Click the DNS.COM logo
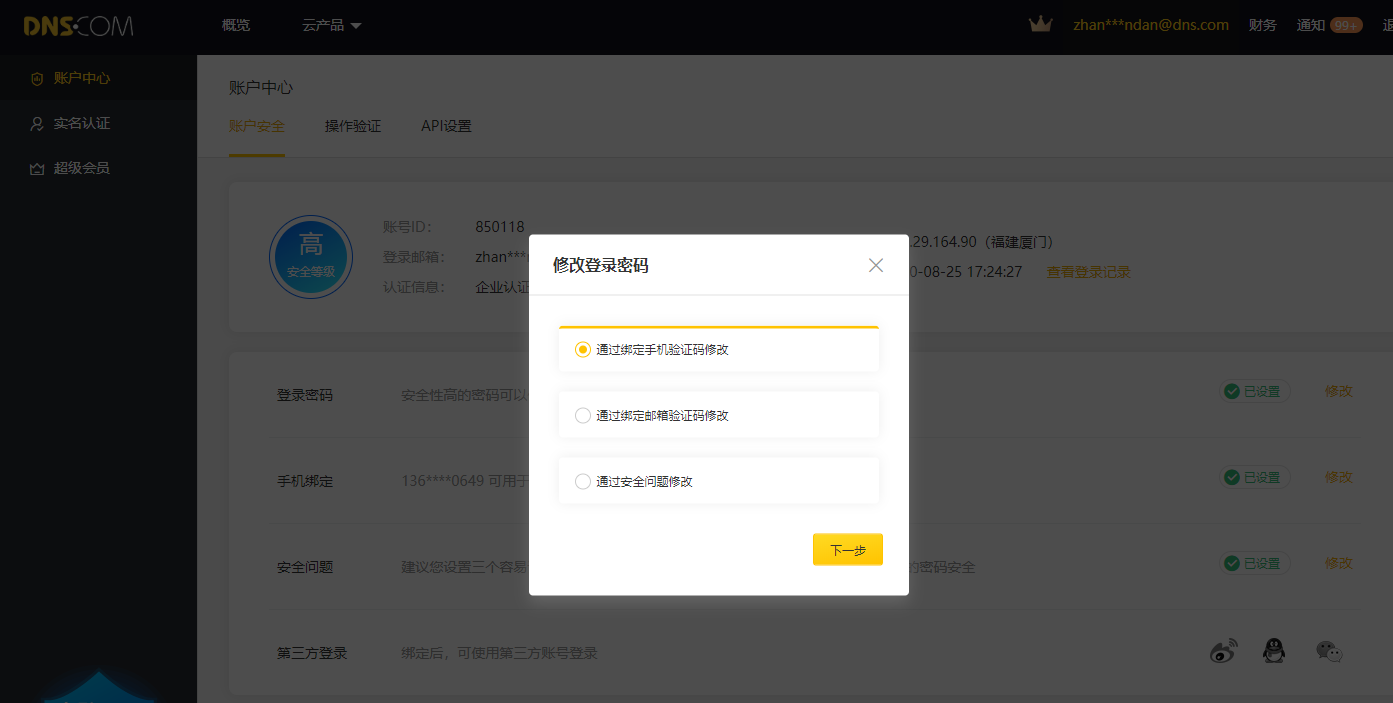Viewport: 1393px width, 703px height. (x=78, y=26)
